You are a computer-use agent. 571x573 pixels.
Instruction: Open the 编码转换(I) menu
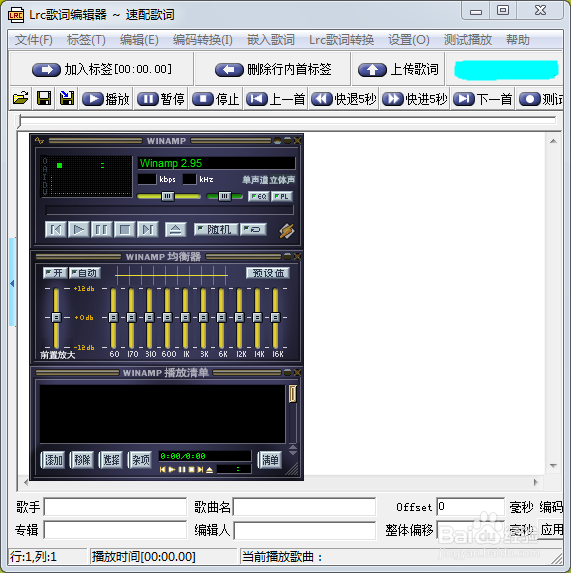[x=203, y=39]
